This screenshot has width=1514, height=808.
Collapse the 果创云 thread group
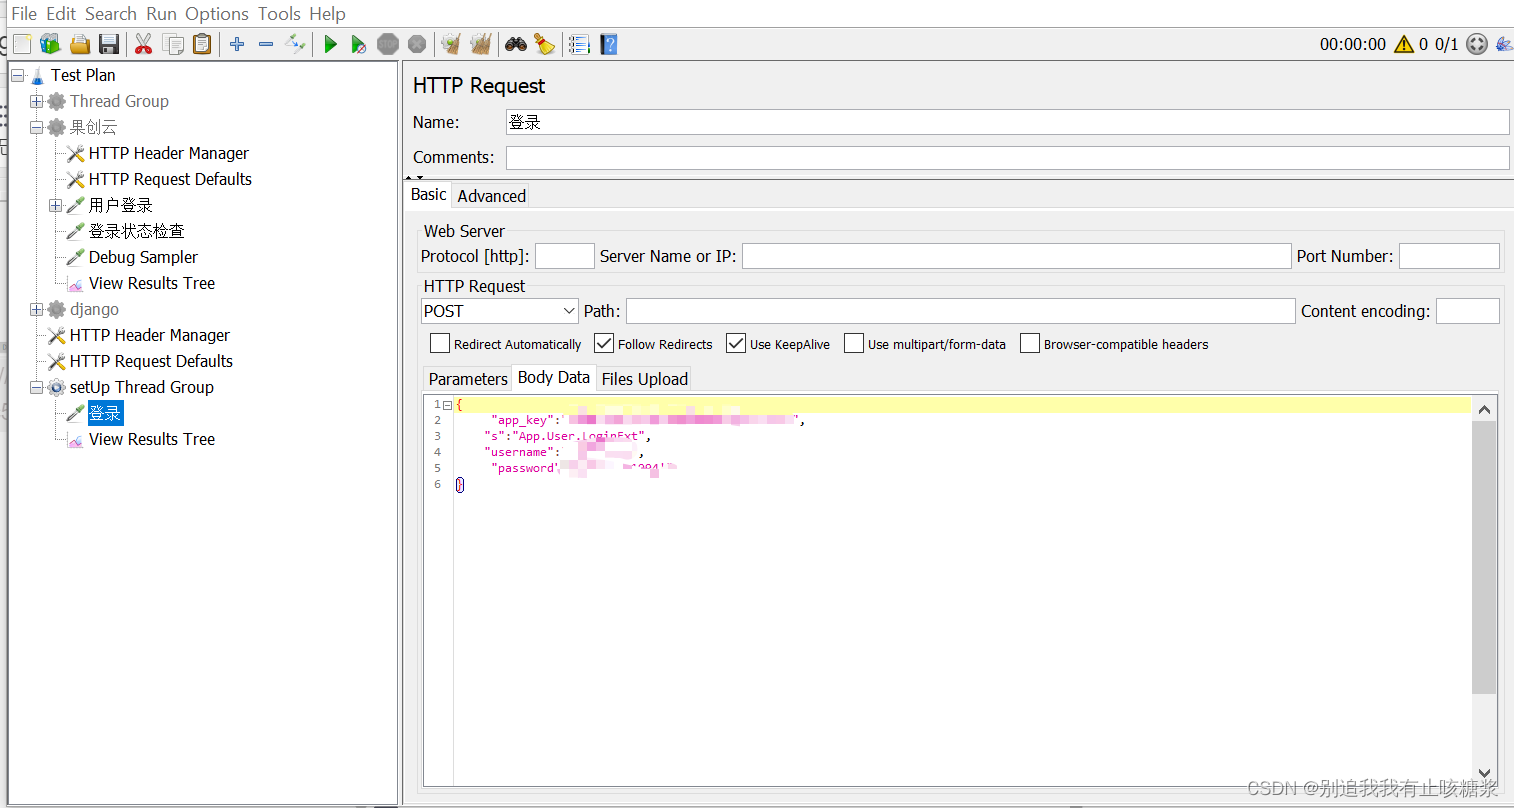[37, 127]
